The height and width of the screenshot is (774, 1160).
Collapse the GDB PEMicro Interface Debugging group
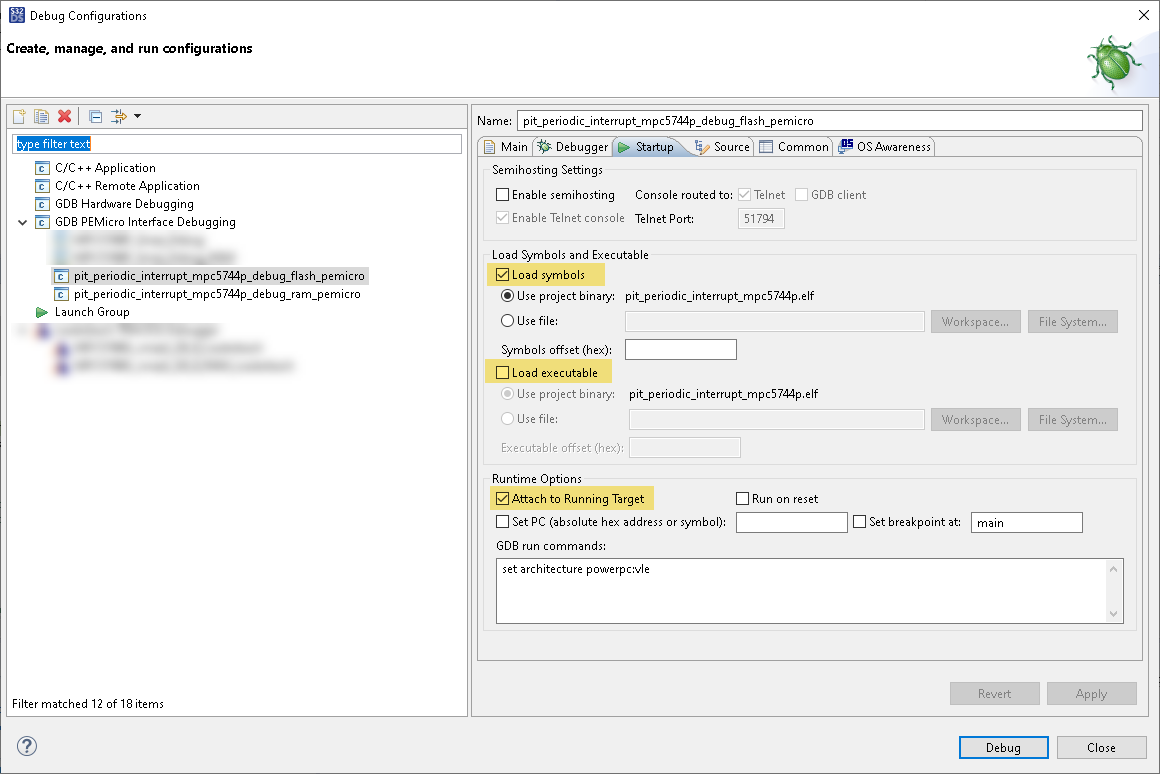[x=22, y=221]
